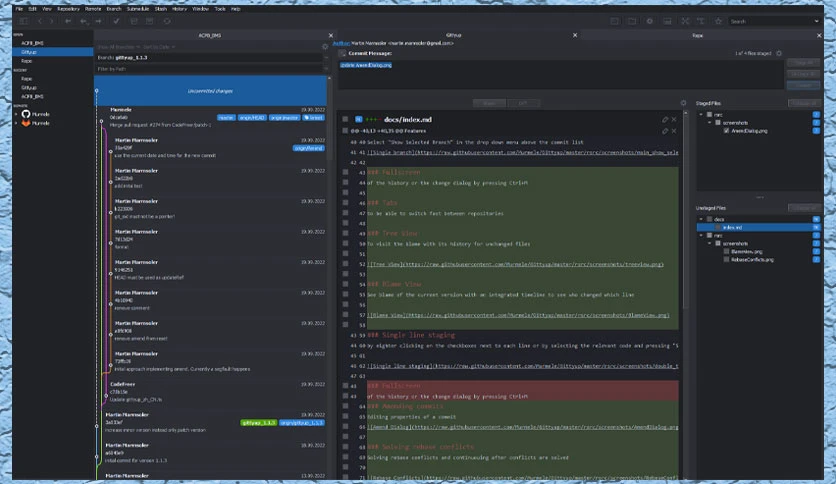Click the Filter by Path field

209,69
